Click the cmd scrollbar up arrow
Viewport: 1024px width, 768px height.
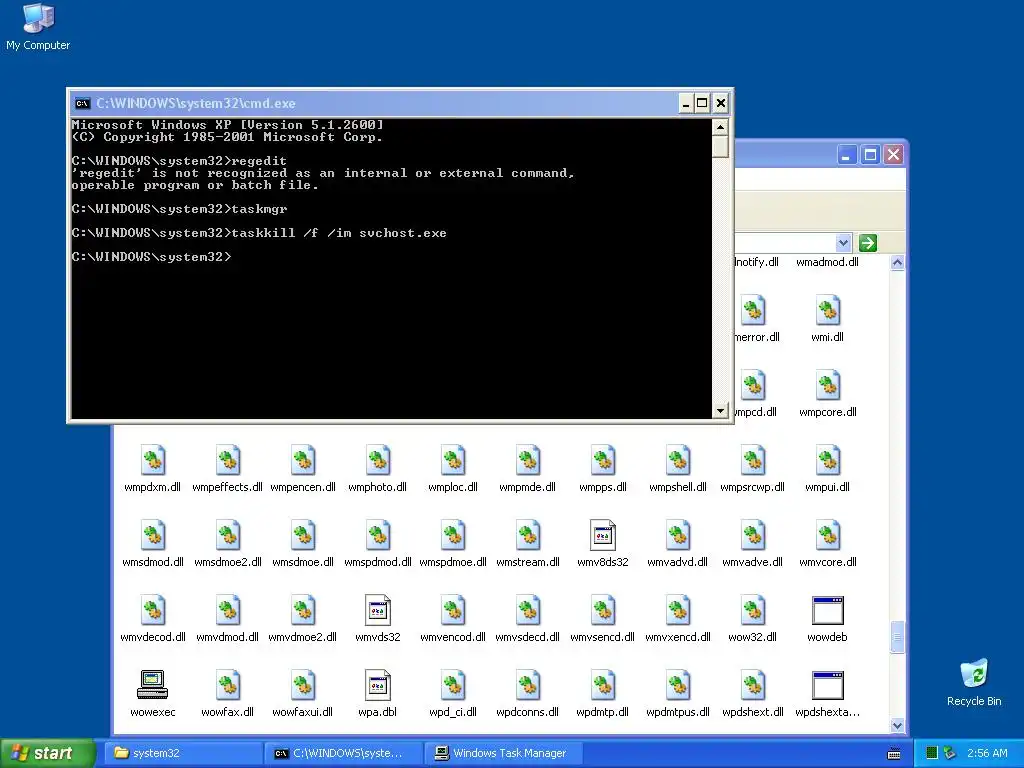point(720,127)
